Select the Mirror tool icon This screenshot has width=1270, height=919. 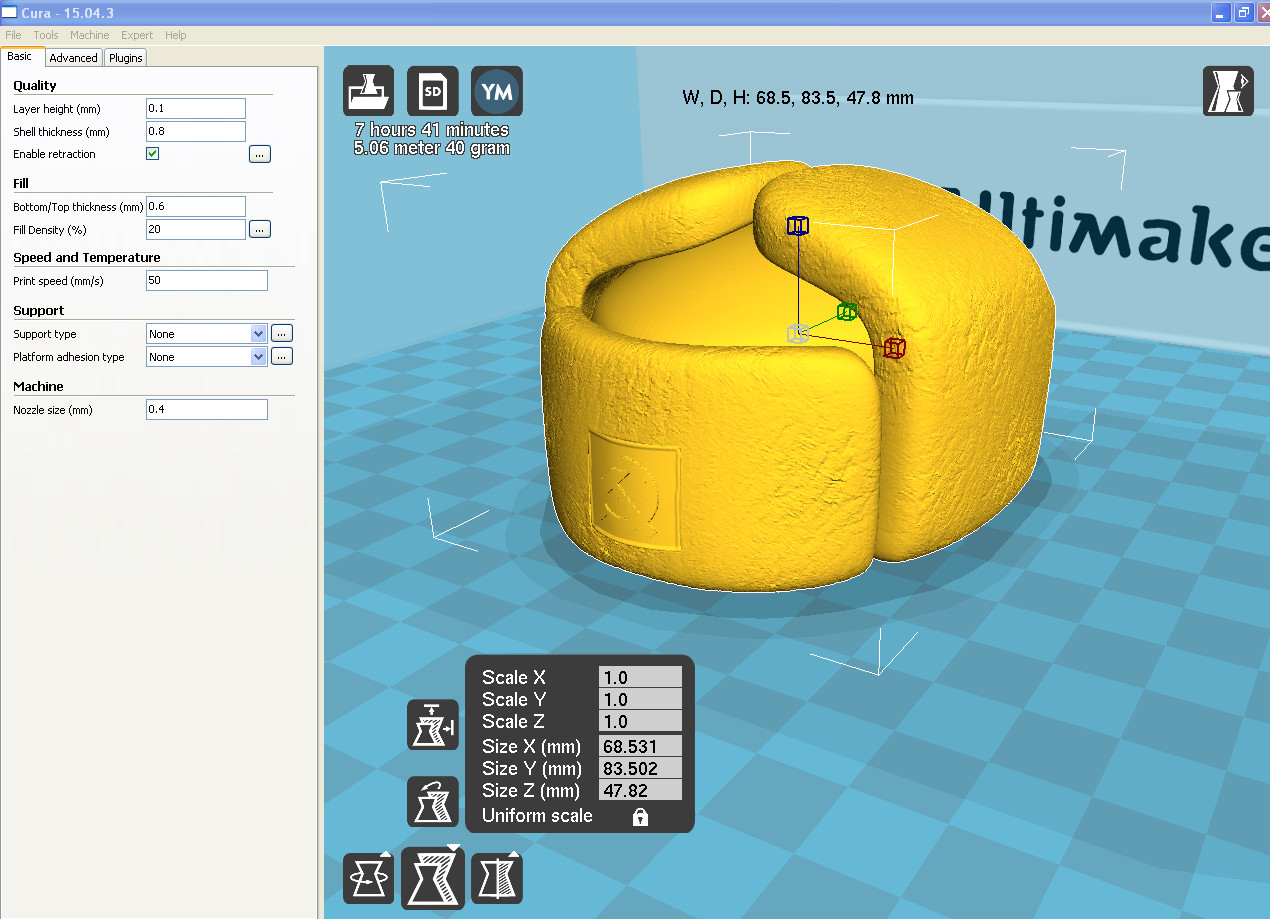[497, 879]
